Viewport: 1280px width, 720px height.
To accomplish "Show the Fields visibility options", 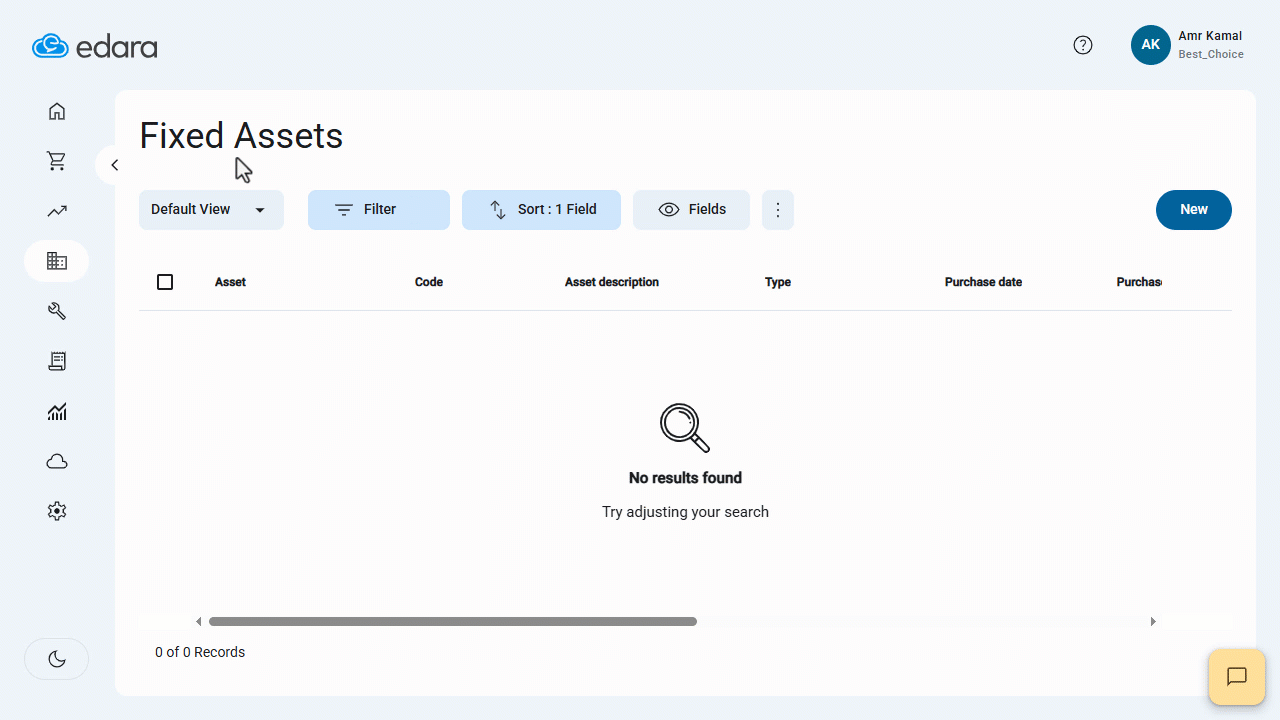I will [691, 210].
